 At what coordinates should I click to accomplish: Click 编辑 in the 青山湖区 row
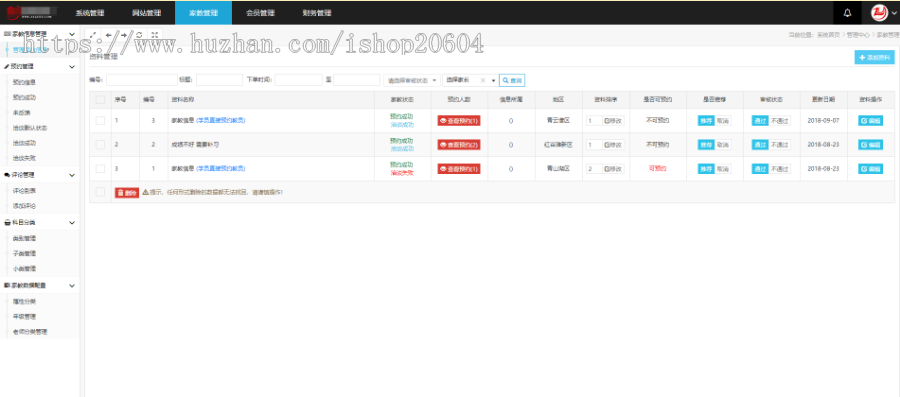pos(871,169)
